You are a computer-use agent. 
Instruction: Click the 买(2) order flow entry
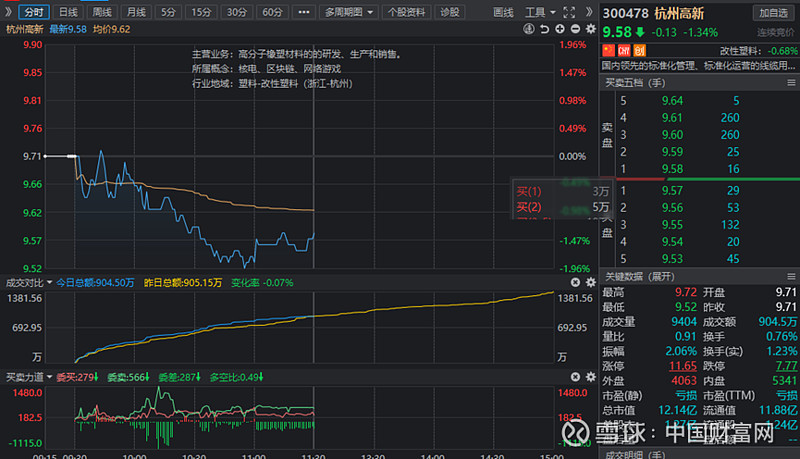point(529,207)
